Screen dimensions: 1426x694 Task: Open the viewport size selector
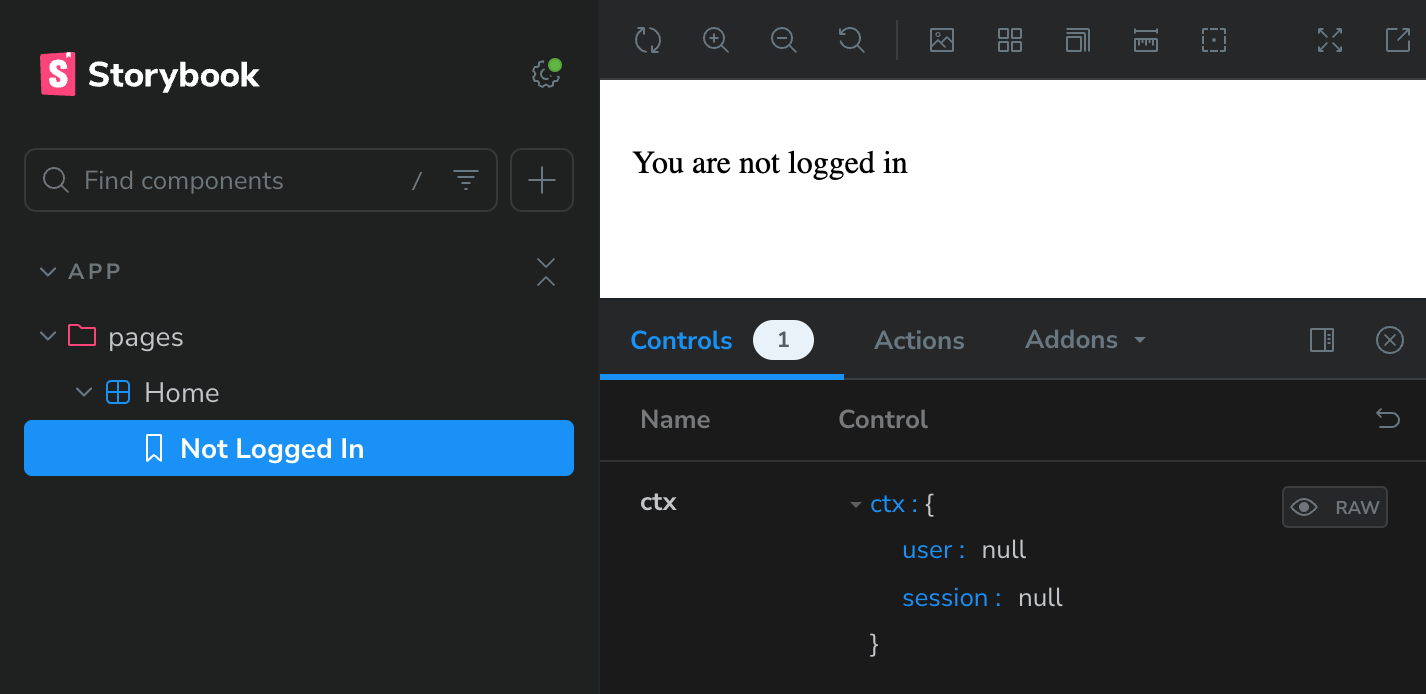tap(1078, 40)
